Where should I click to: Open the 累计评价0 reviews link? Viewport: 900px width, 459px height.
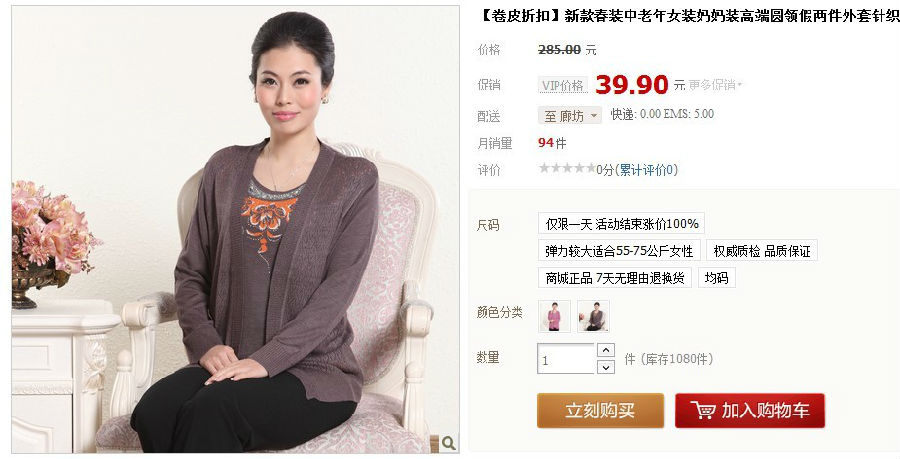(646, 170)
